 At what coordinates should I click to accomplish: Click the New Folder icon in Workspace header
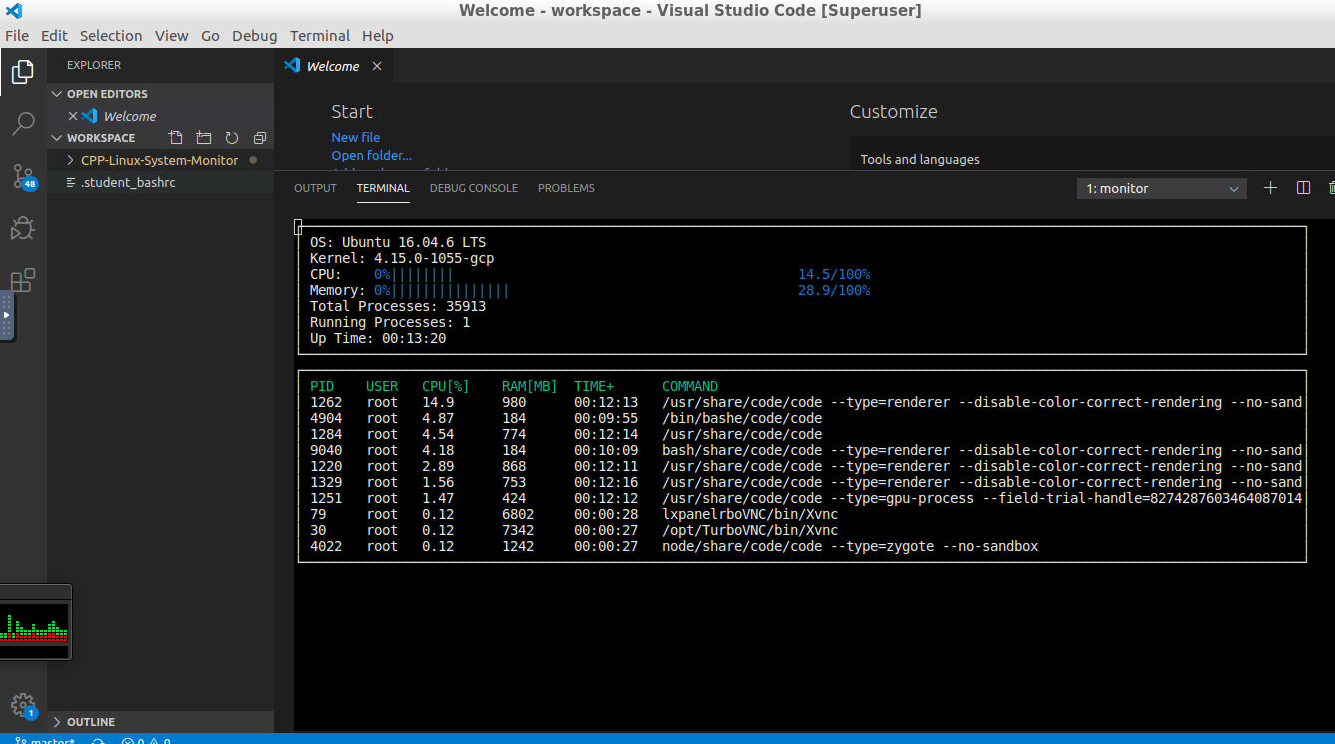click(204, 138)
